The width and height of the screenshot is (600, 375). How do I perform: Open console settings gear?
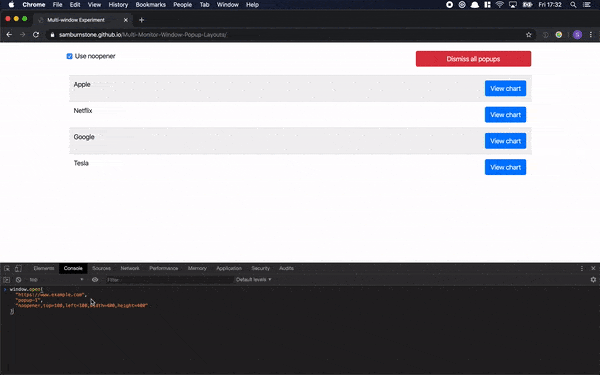click(593, 280)
